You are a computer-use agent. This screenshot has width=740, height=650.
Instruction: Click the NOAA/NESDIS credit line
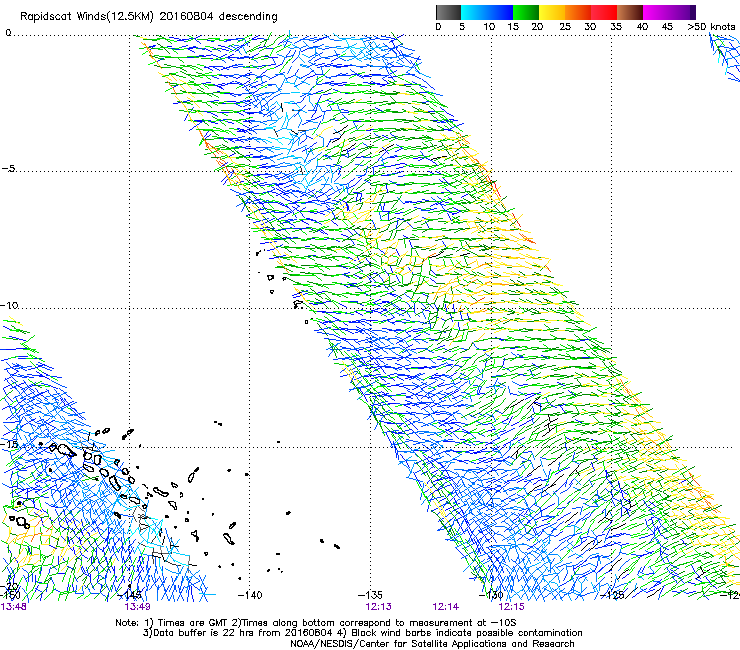tap(432, 644)
